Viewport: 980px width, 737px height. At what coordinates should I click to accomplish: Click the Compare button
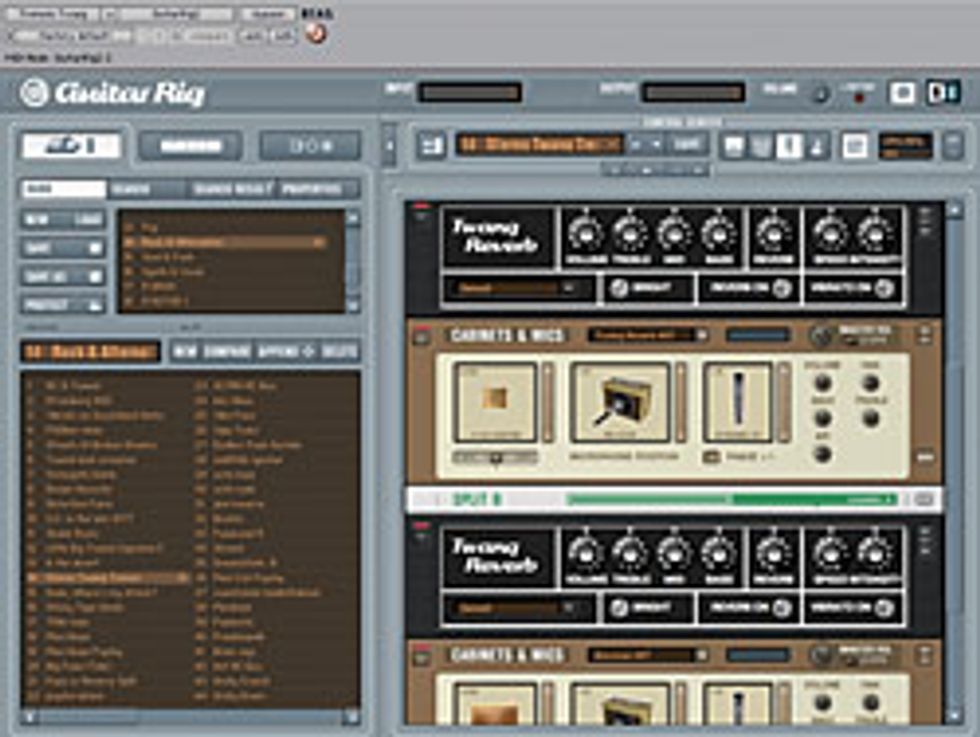pos(227,352)
